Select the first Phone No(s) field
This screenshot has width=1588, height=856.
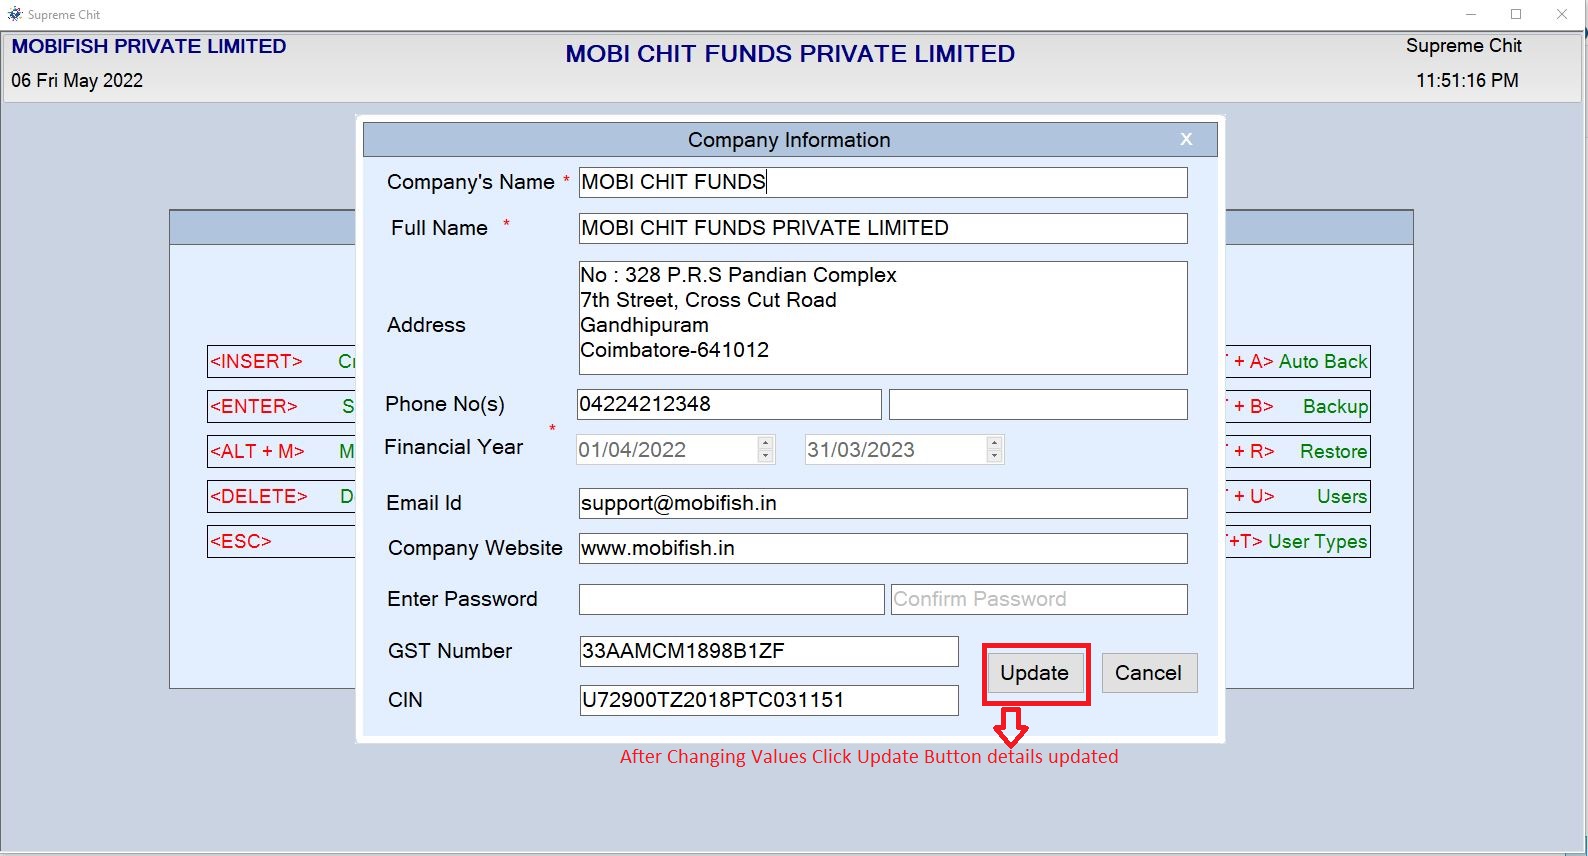coord(727,403)
